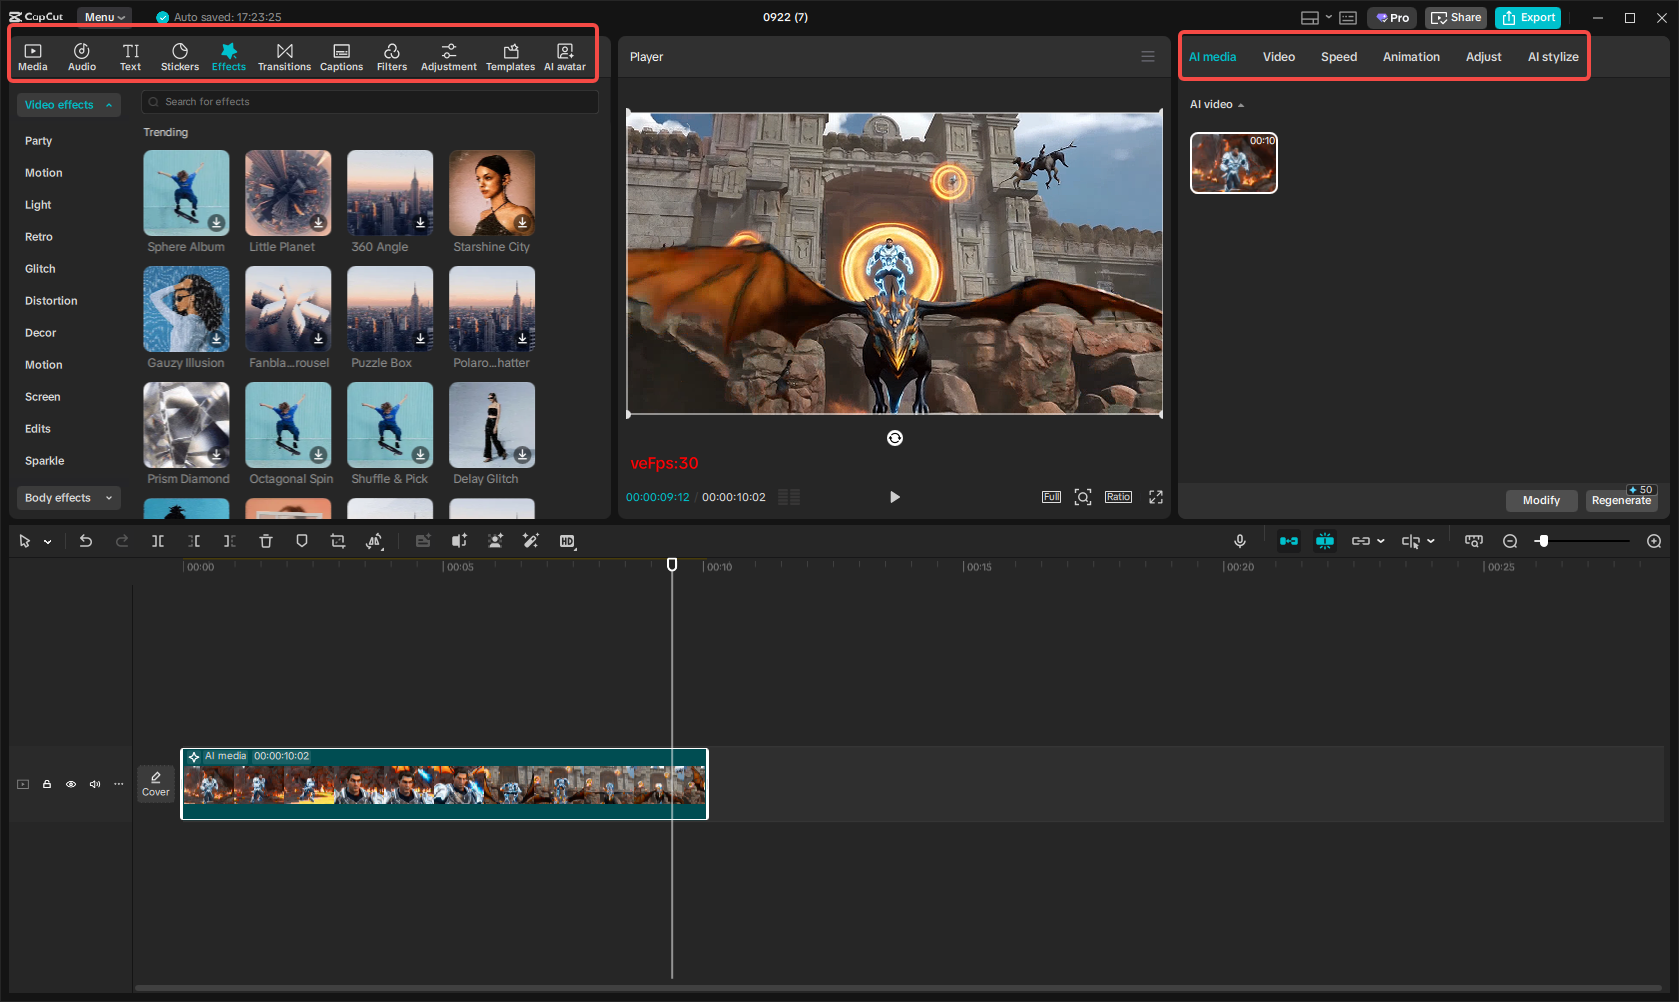The image size is (1679, 1002).
Task: Collapse the Video effects category
Action: tap(69, 105)
